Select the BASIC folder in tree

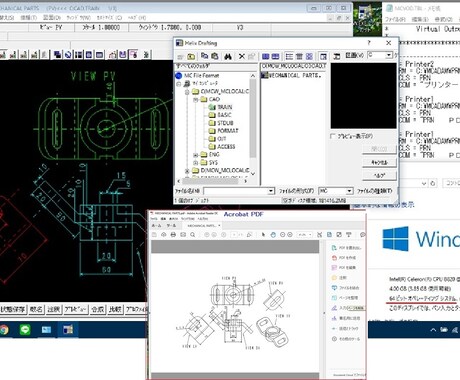(224, 115)
